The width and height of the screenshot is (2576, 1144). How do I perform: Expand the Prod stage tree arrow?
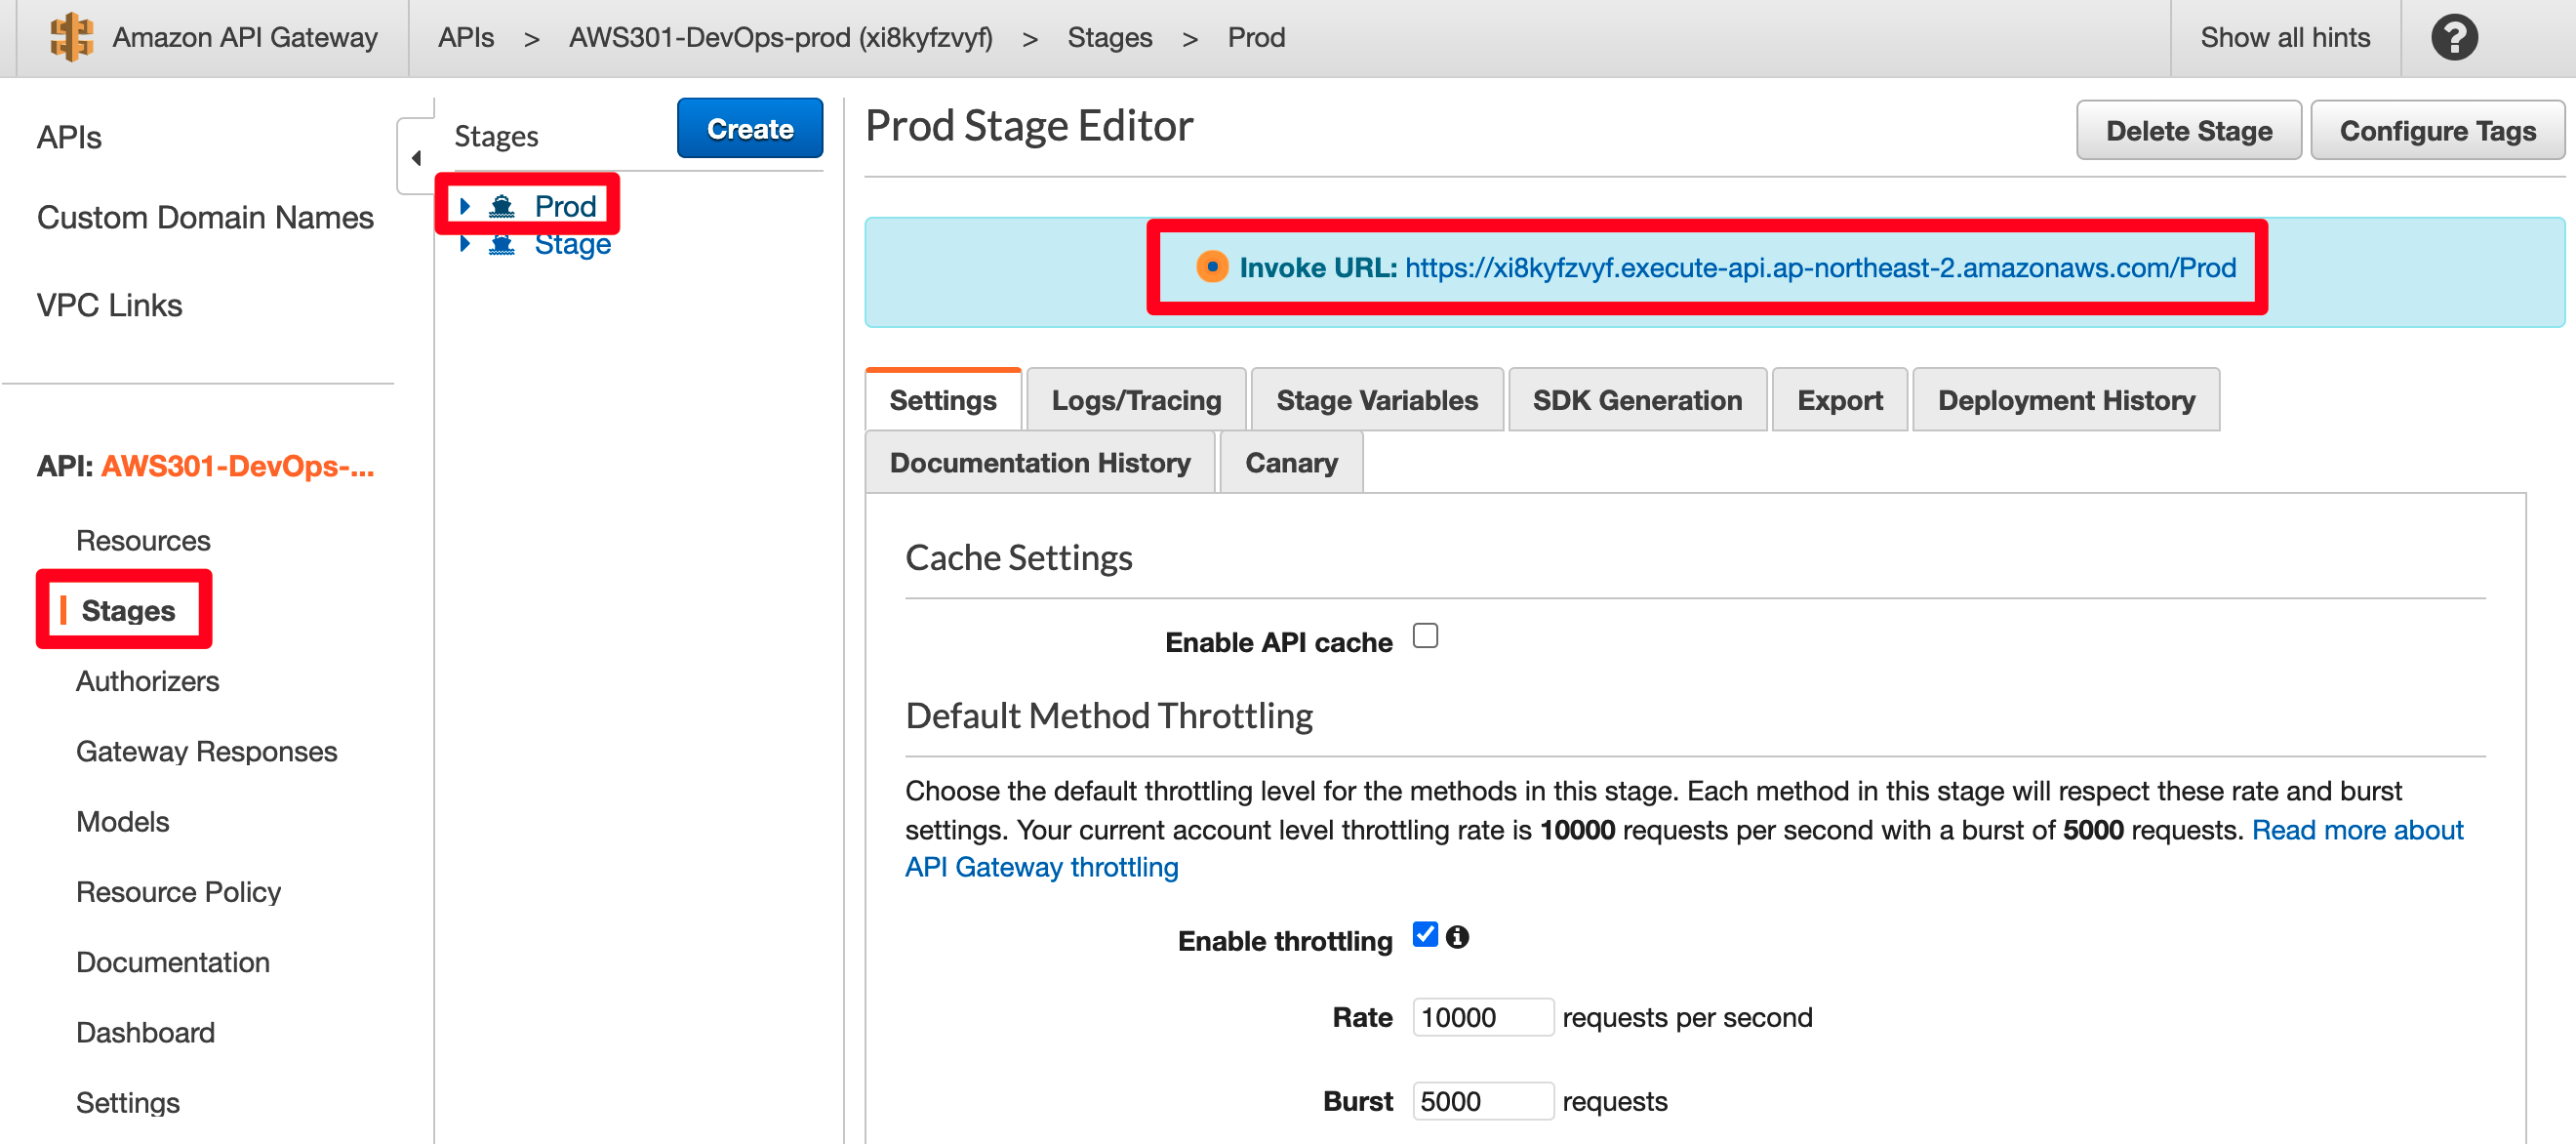tap(465, 206)
